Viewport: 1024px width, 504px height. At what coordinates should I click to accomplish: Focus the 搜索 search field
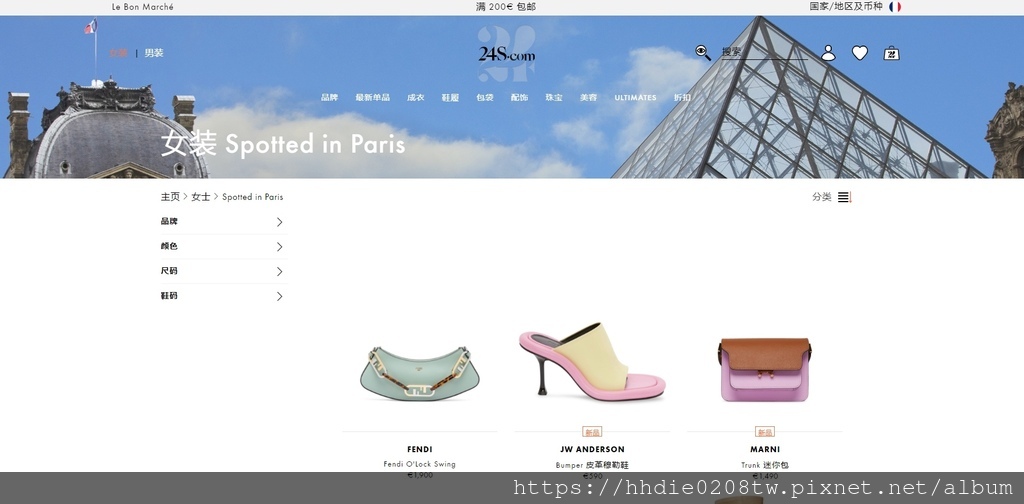pyautogui.click(x=764, y=52)
